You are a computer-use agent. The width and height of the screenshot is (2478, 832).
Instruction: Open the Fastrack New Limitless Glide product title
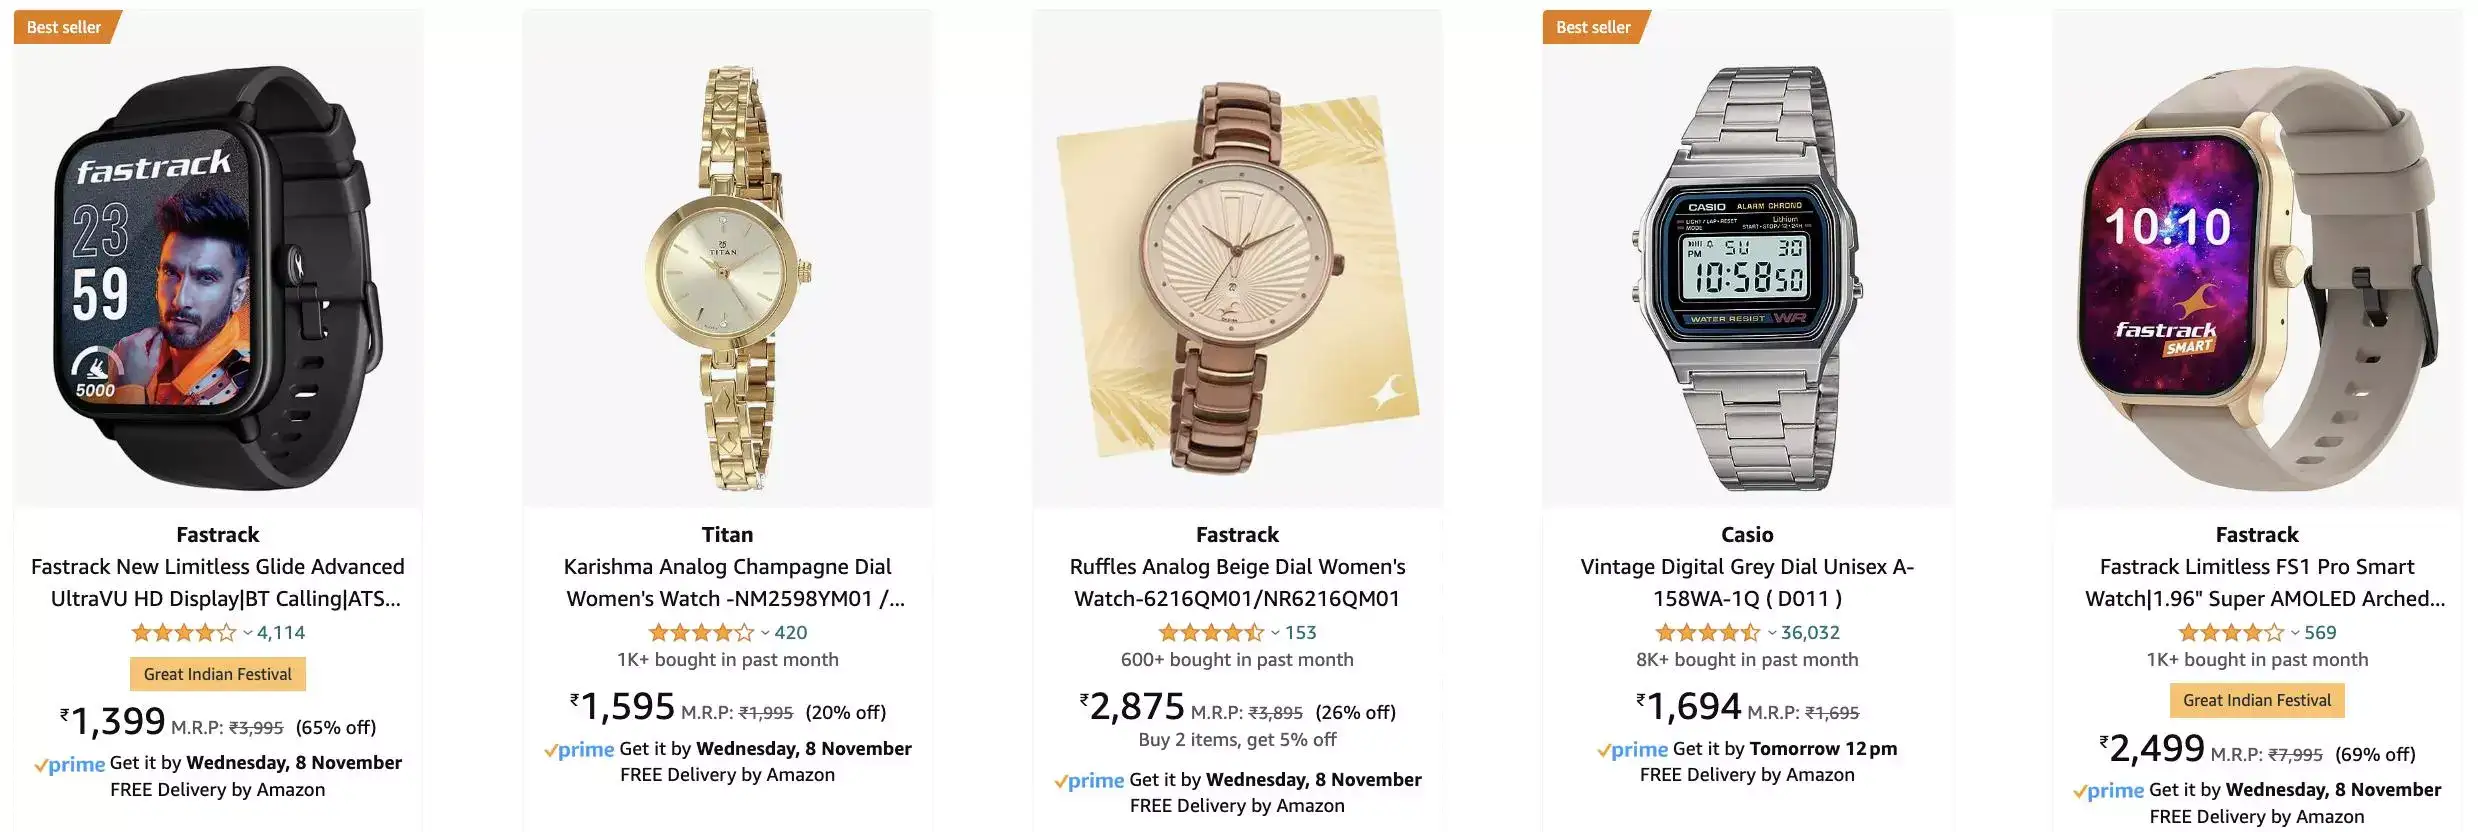tap(217, 582)
